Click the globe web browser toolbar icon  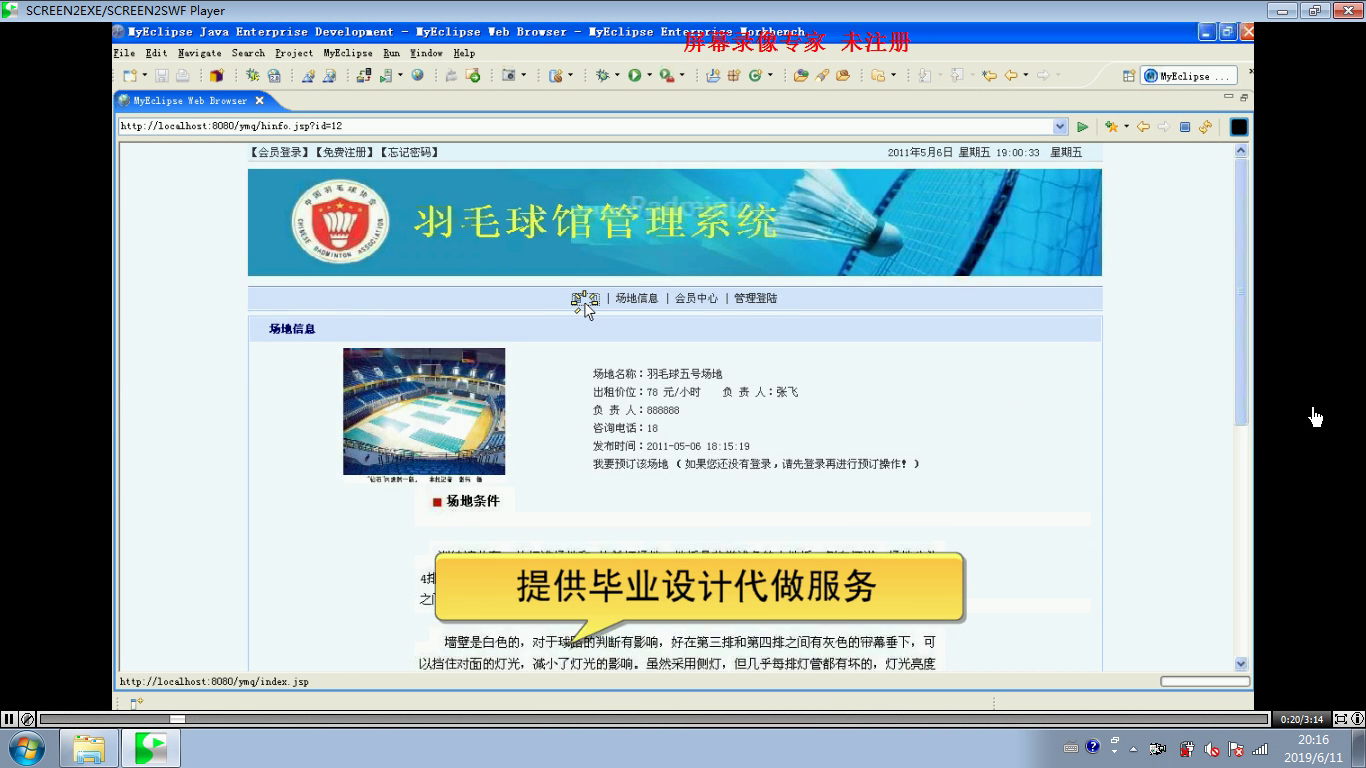coord(417,75)
